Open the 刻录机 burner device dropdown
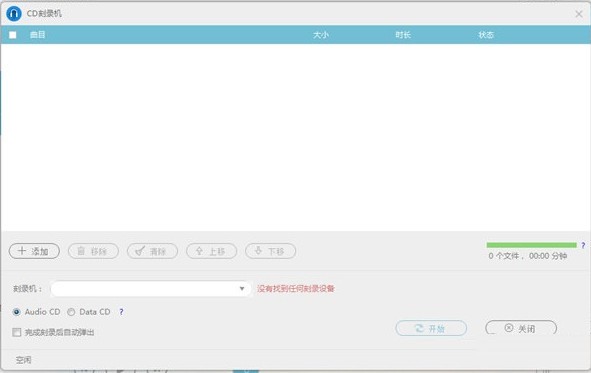 pyautogui.click(x=151, y=289)
